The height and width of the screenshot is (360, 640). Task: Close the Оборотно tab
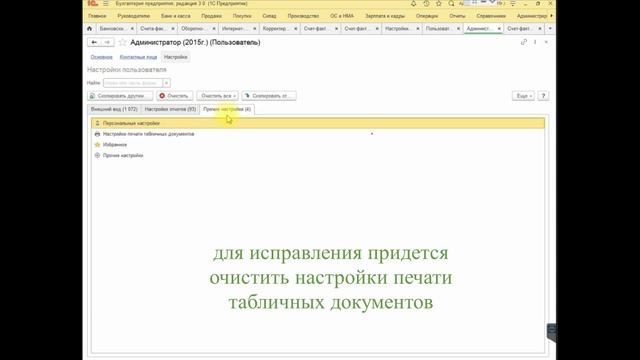(213, 29)
